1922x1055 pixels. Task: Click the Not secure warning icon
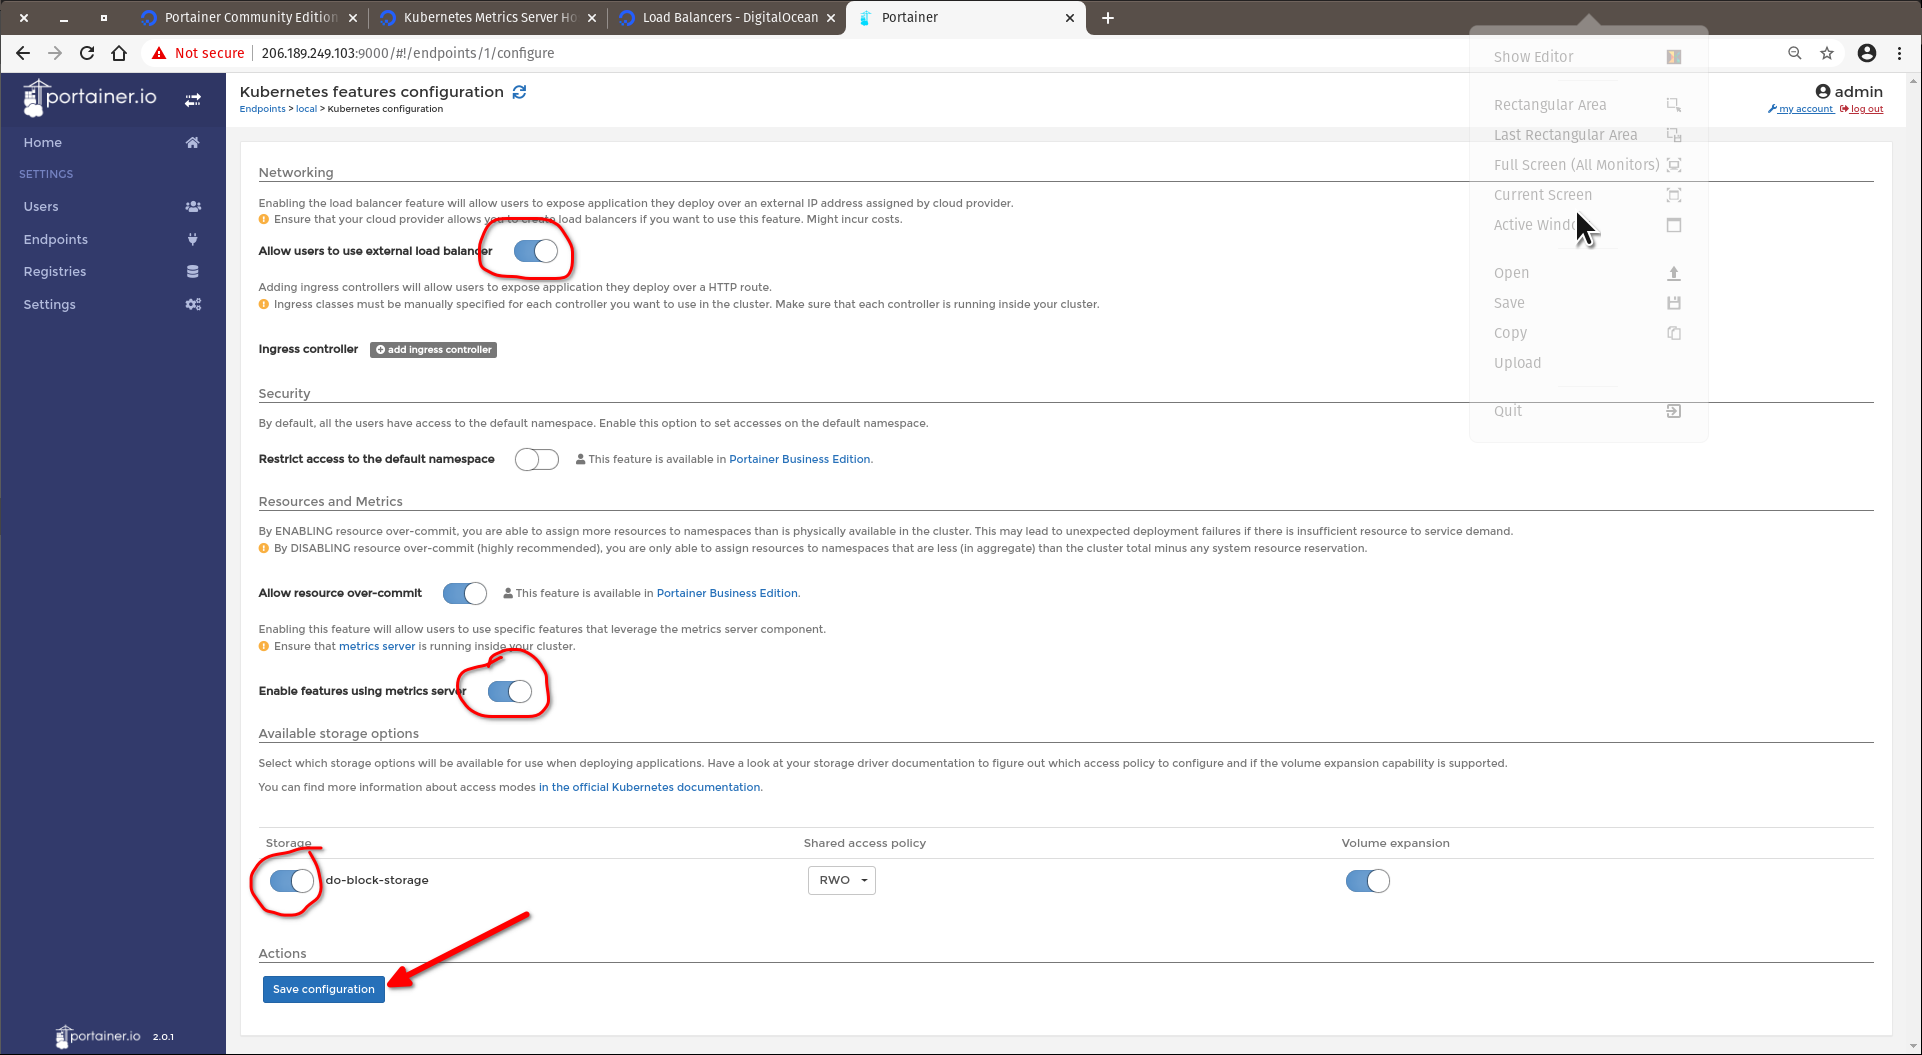(159, 53)
